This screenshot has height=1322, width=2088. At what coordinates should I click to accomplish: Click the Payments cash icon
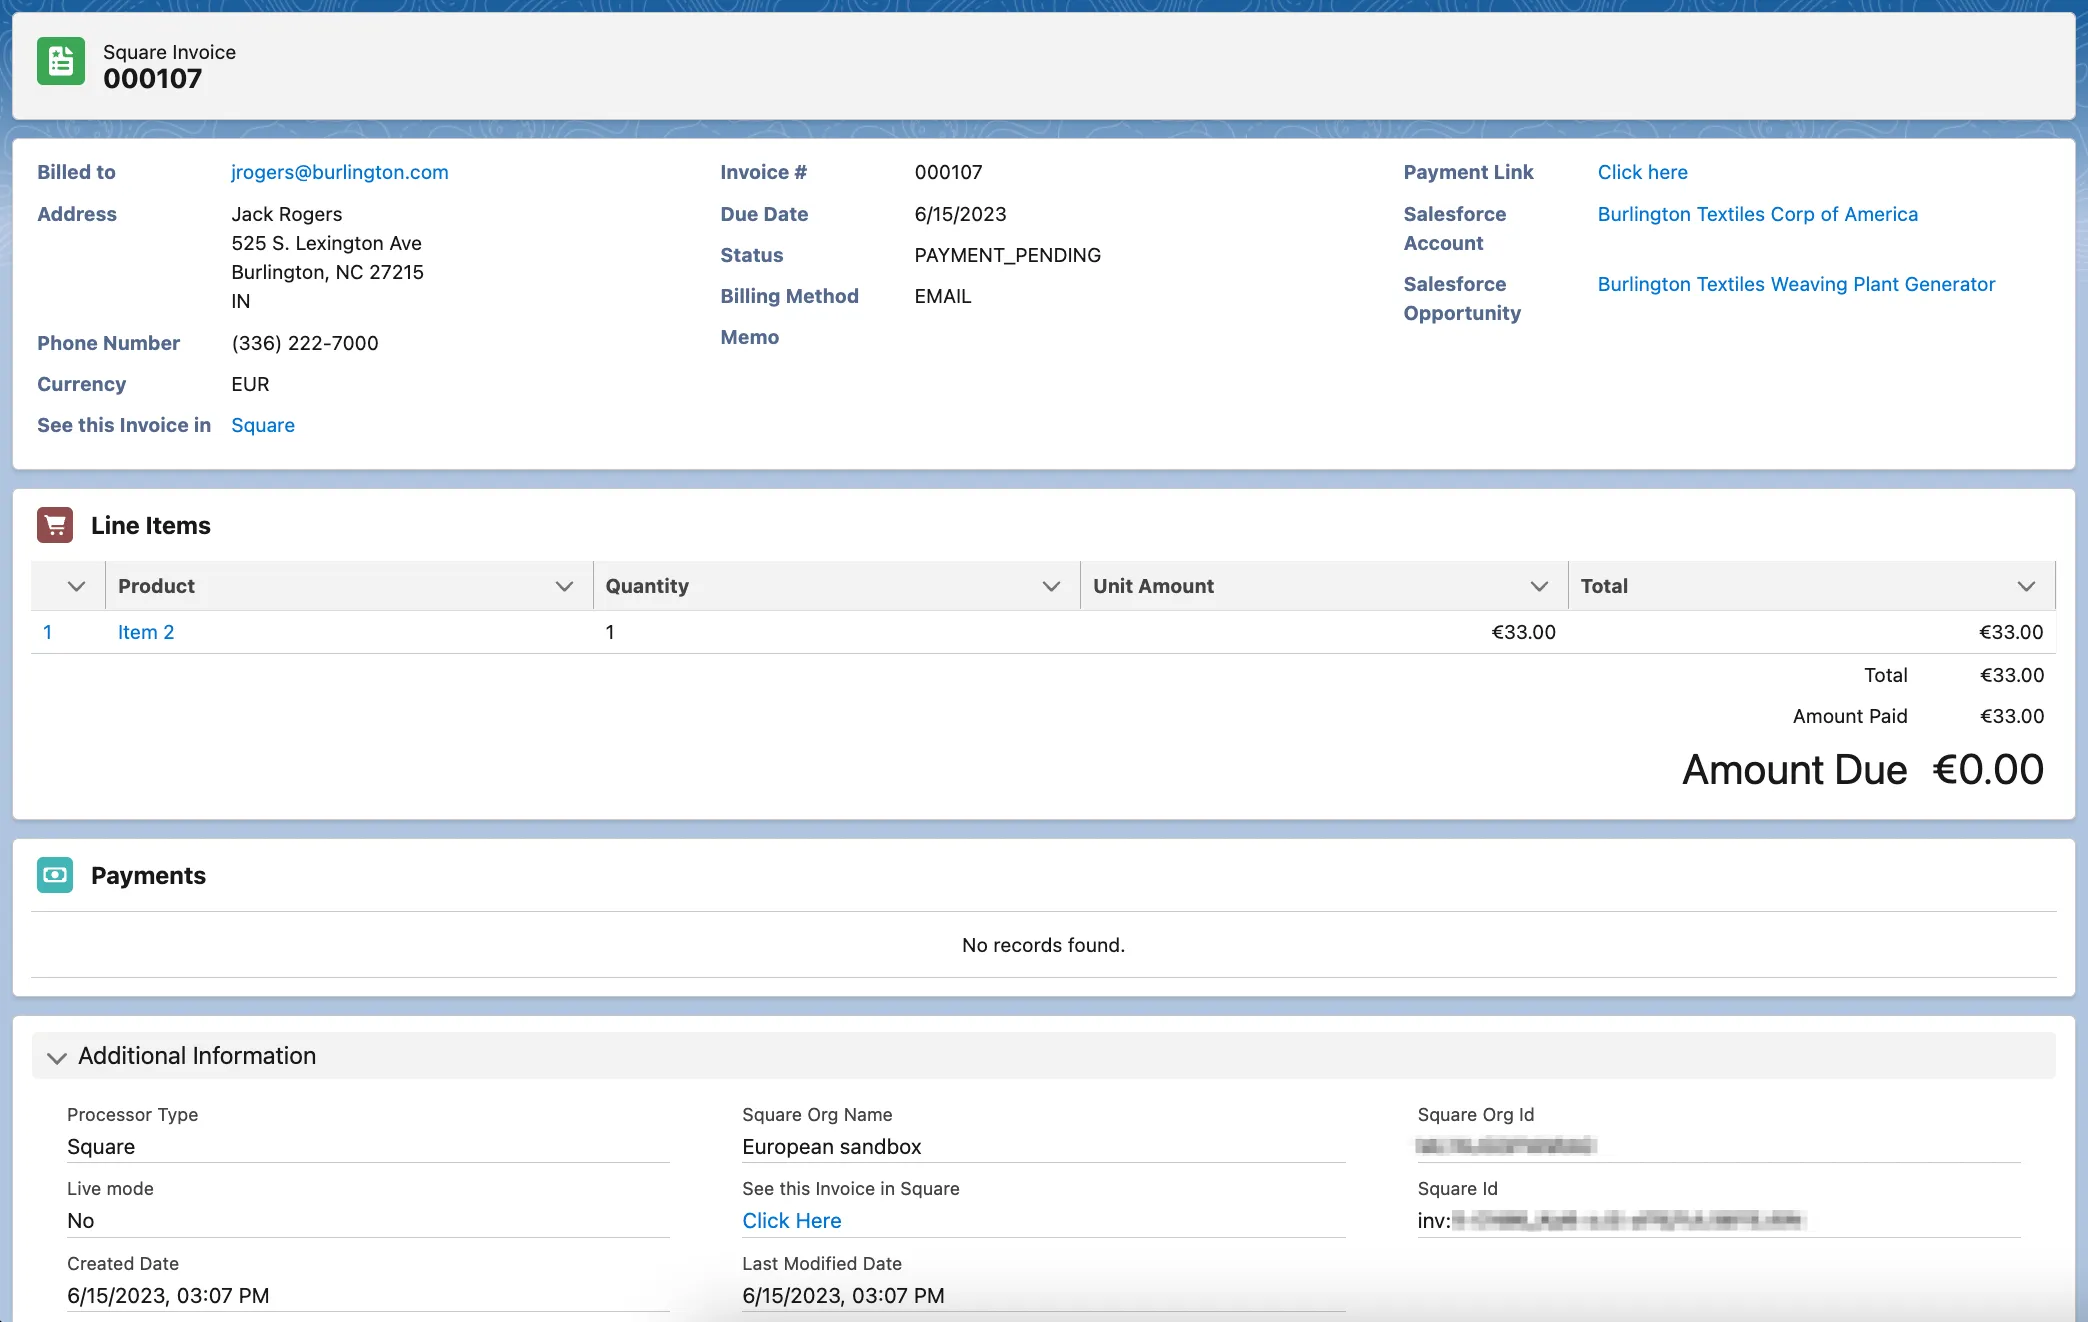click(x=55, y=875)
